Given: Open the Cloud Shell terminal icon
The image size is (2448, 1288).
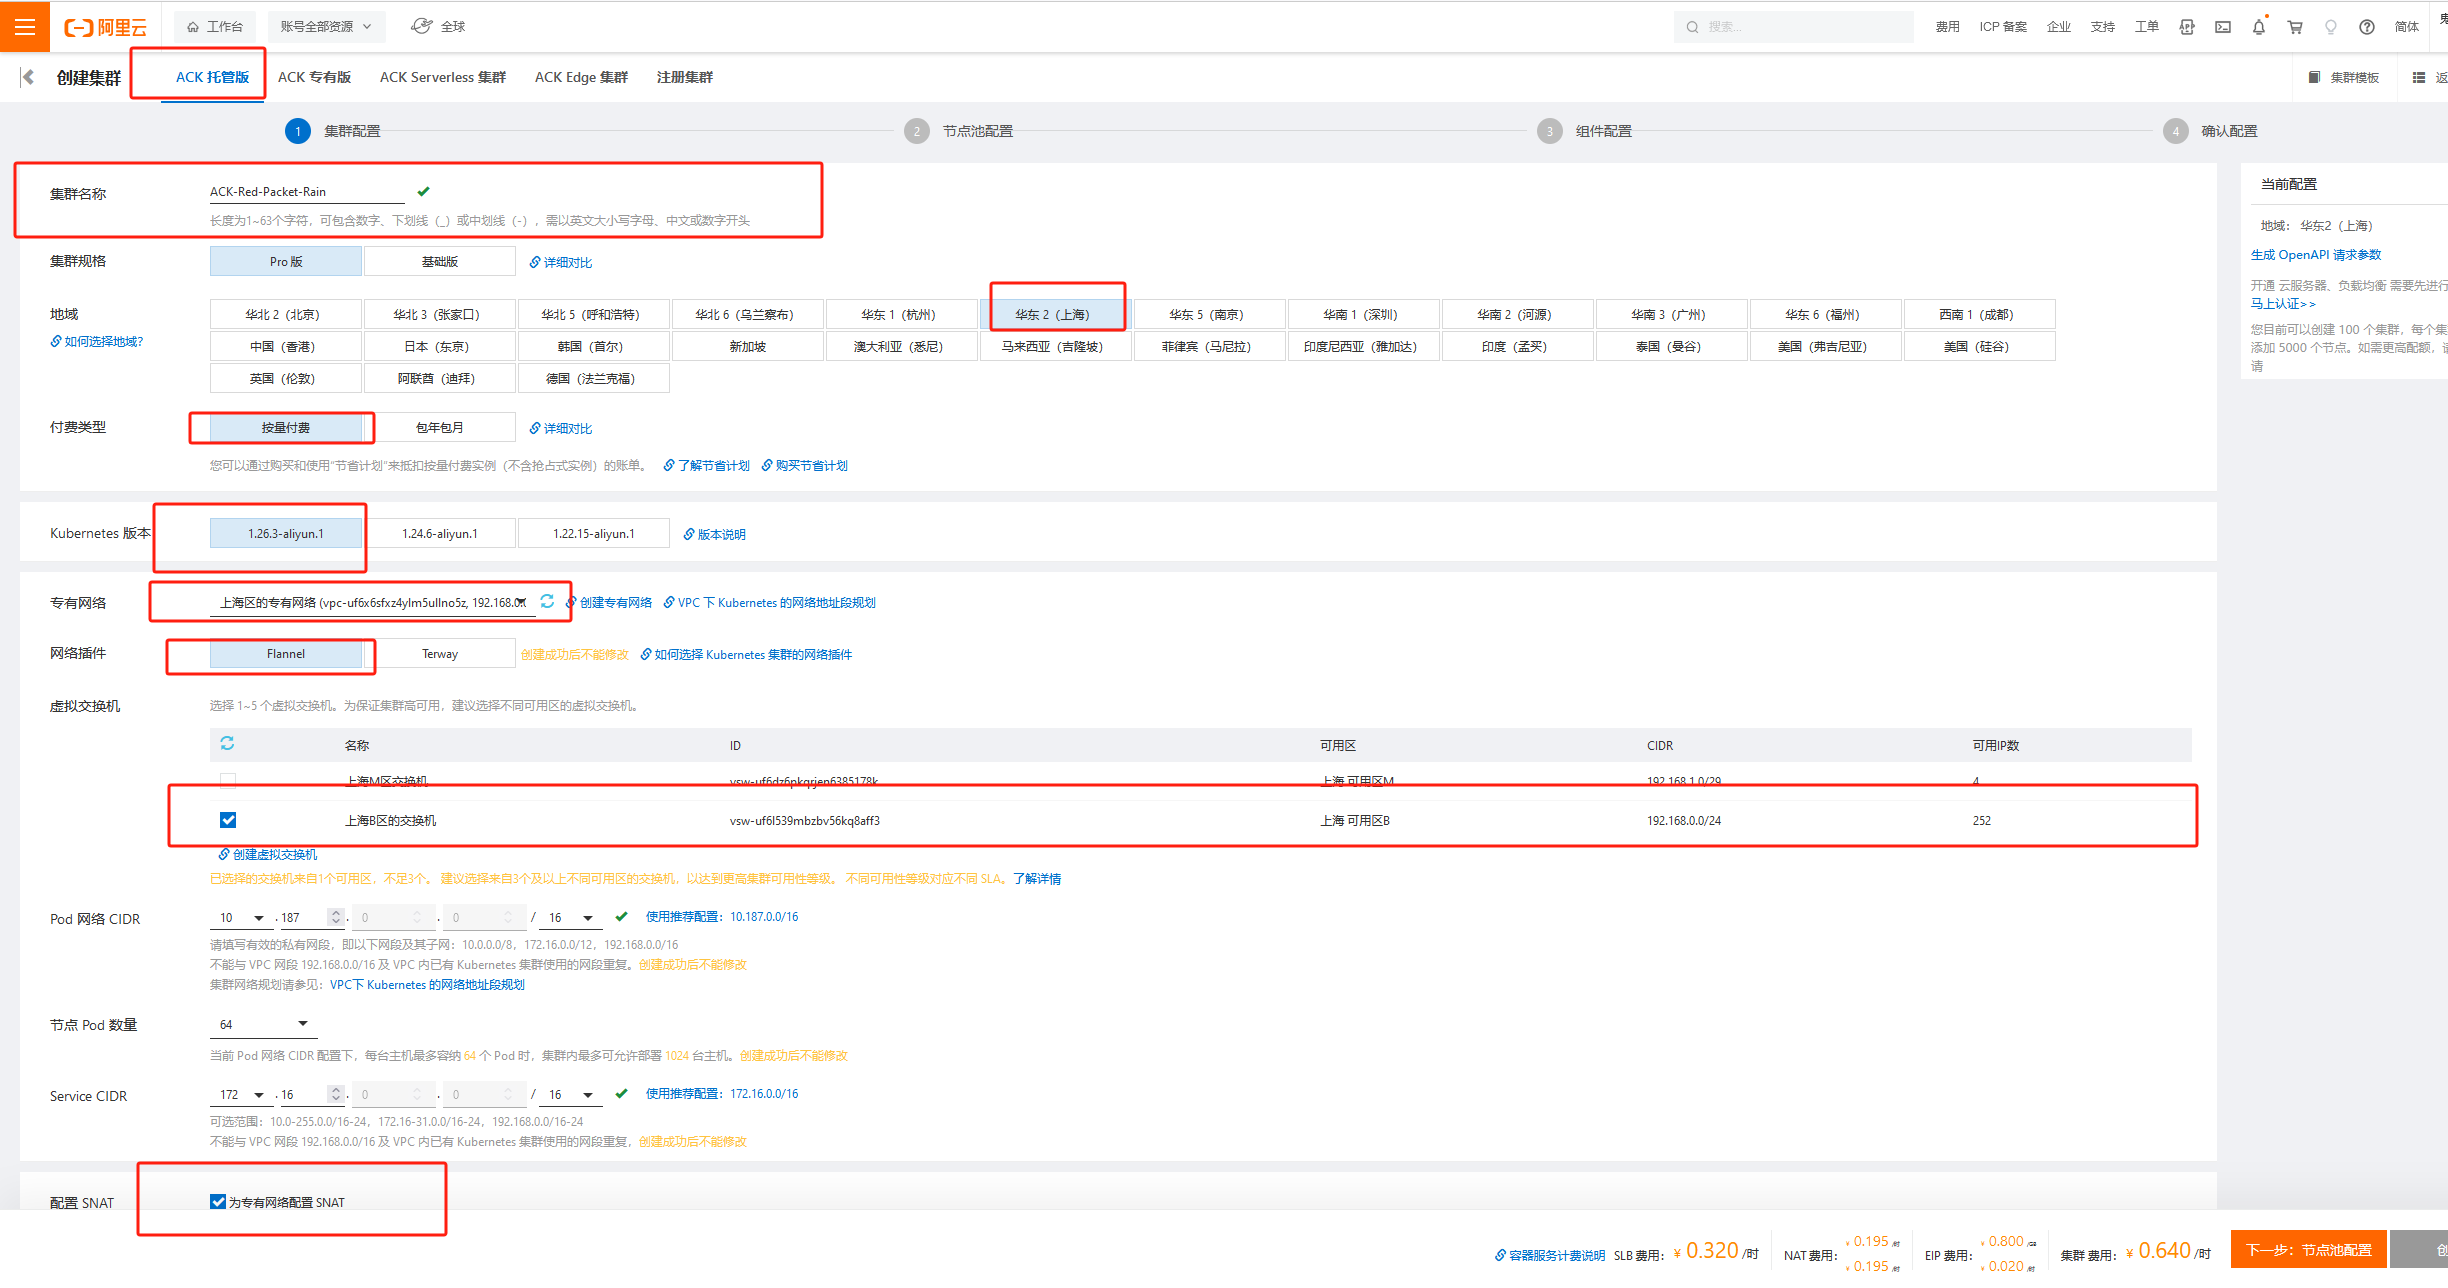Looking at the screenshot, I should point(2222,27).
